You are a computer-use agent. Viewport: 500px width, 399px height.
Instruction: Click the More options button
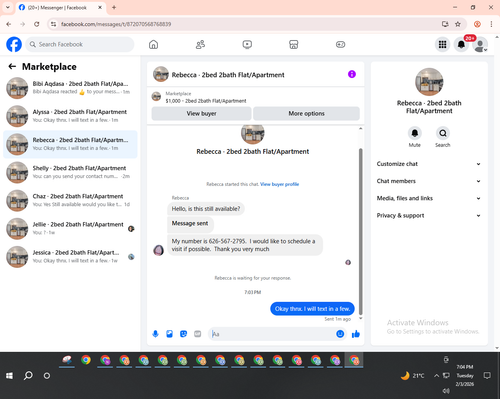pyautogui.click(x=306, y=113)
